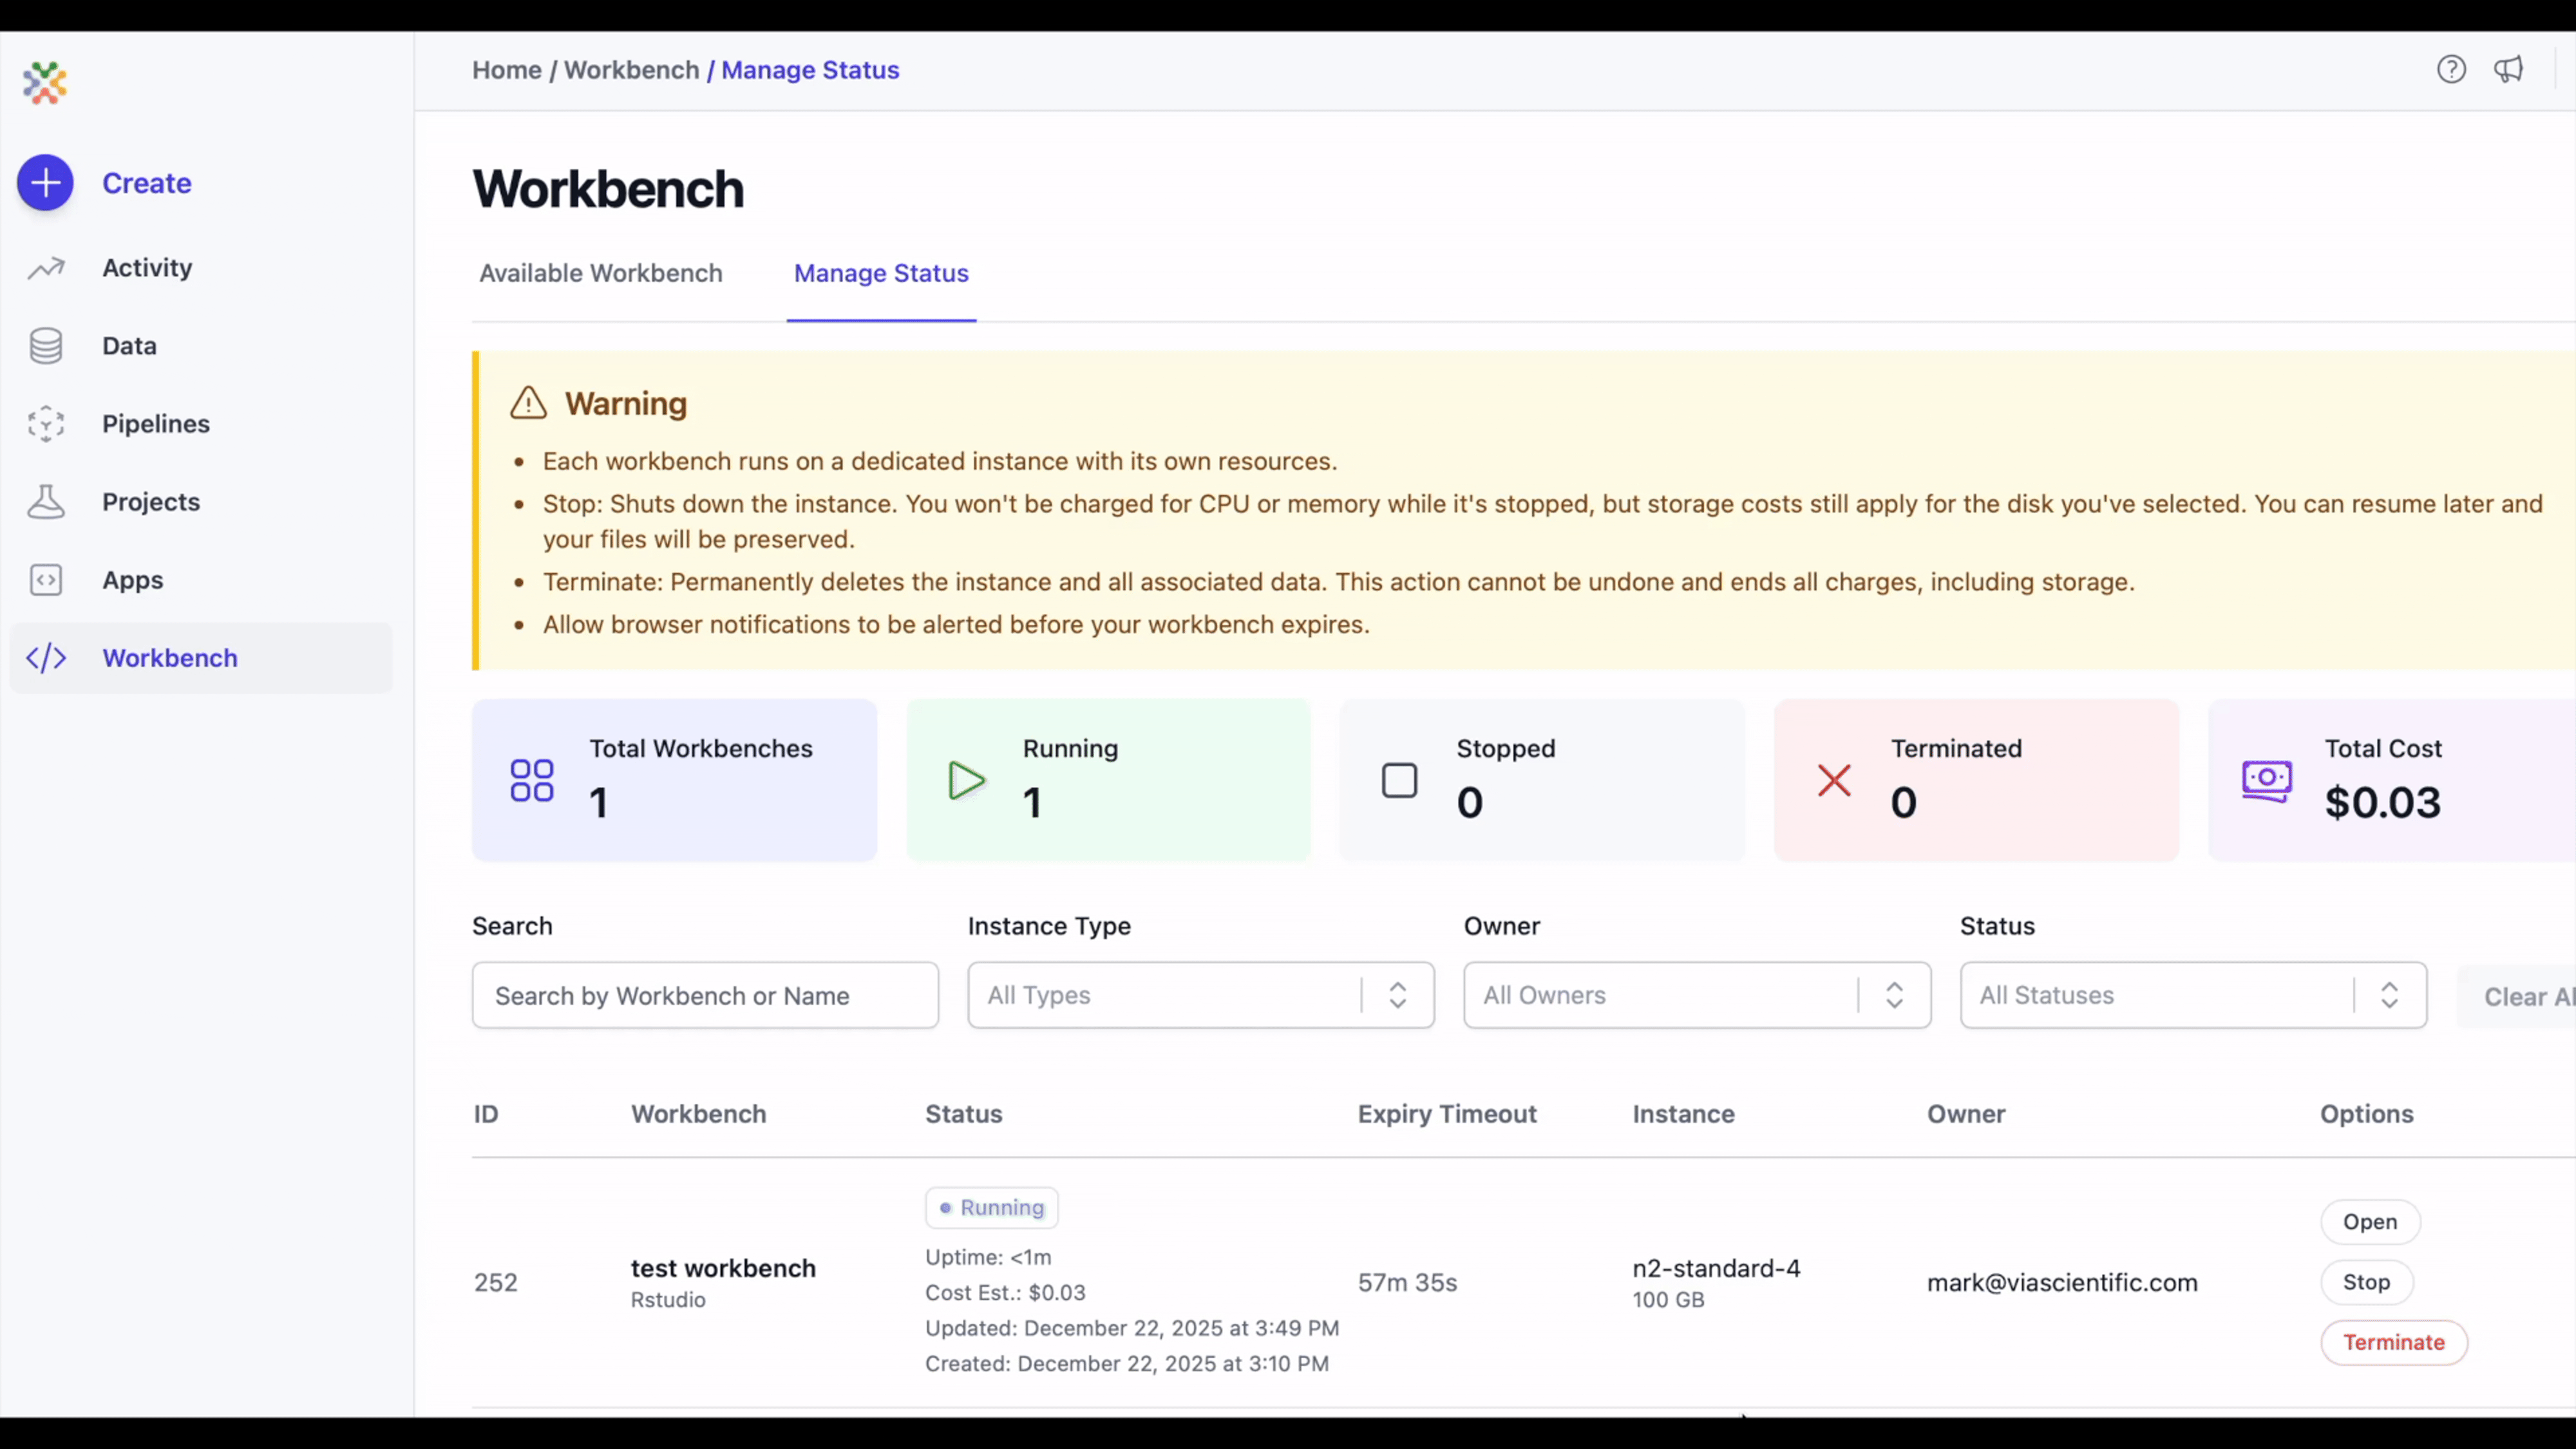The image size is (2576, 1449).
Task: Click the green Running play icon
Action: pyautogui.click(x=966, y=781)
